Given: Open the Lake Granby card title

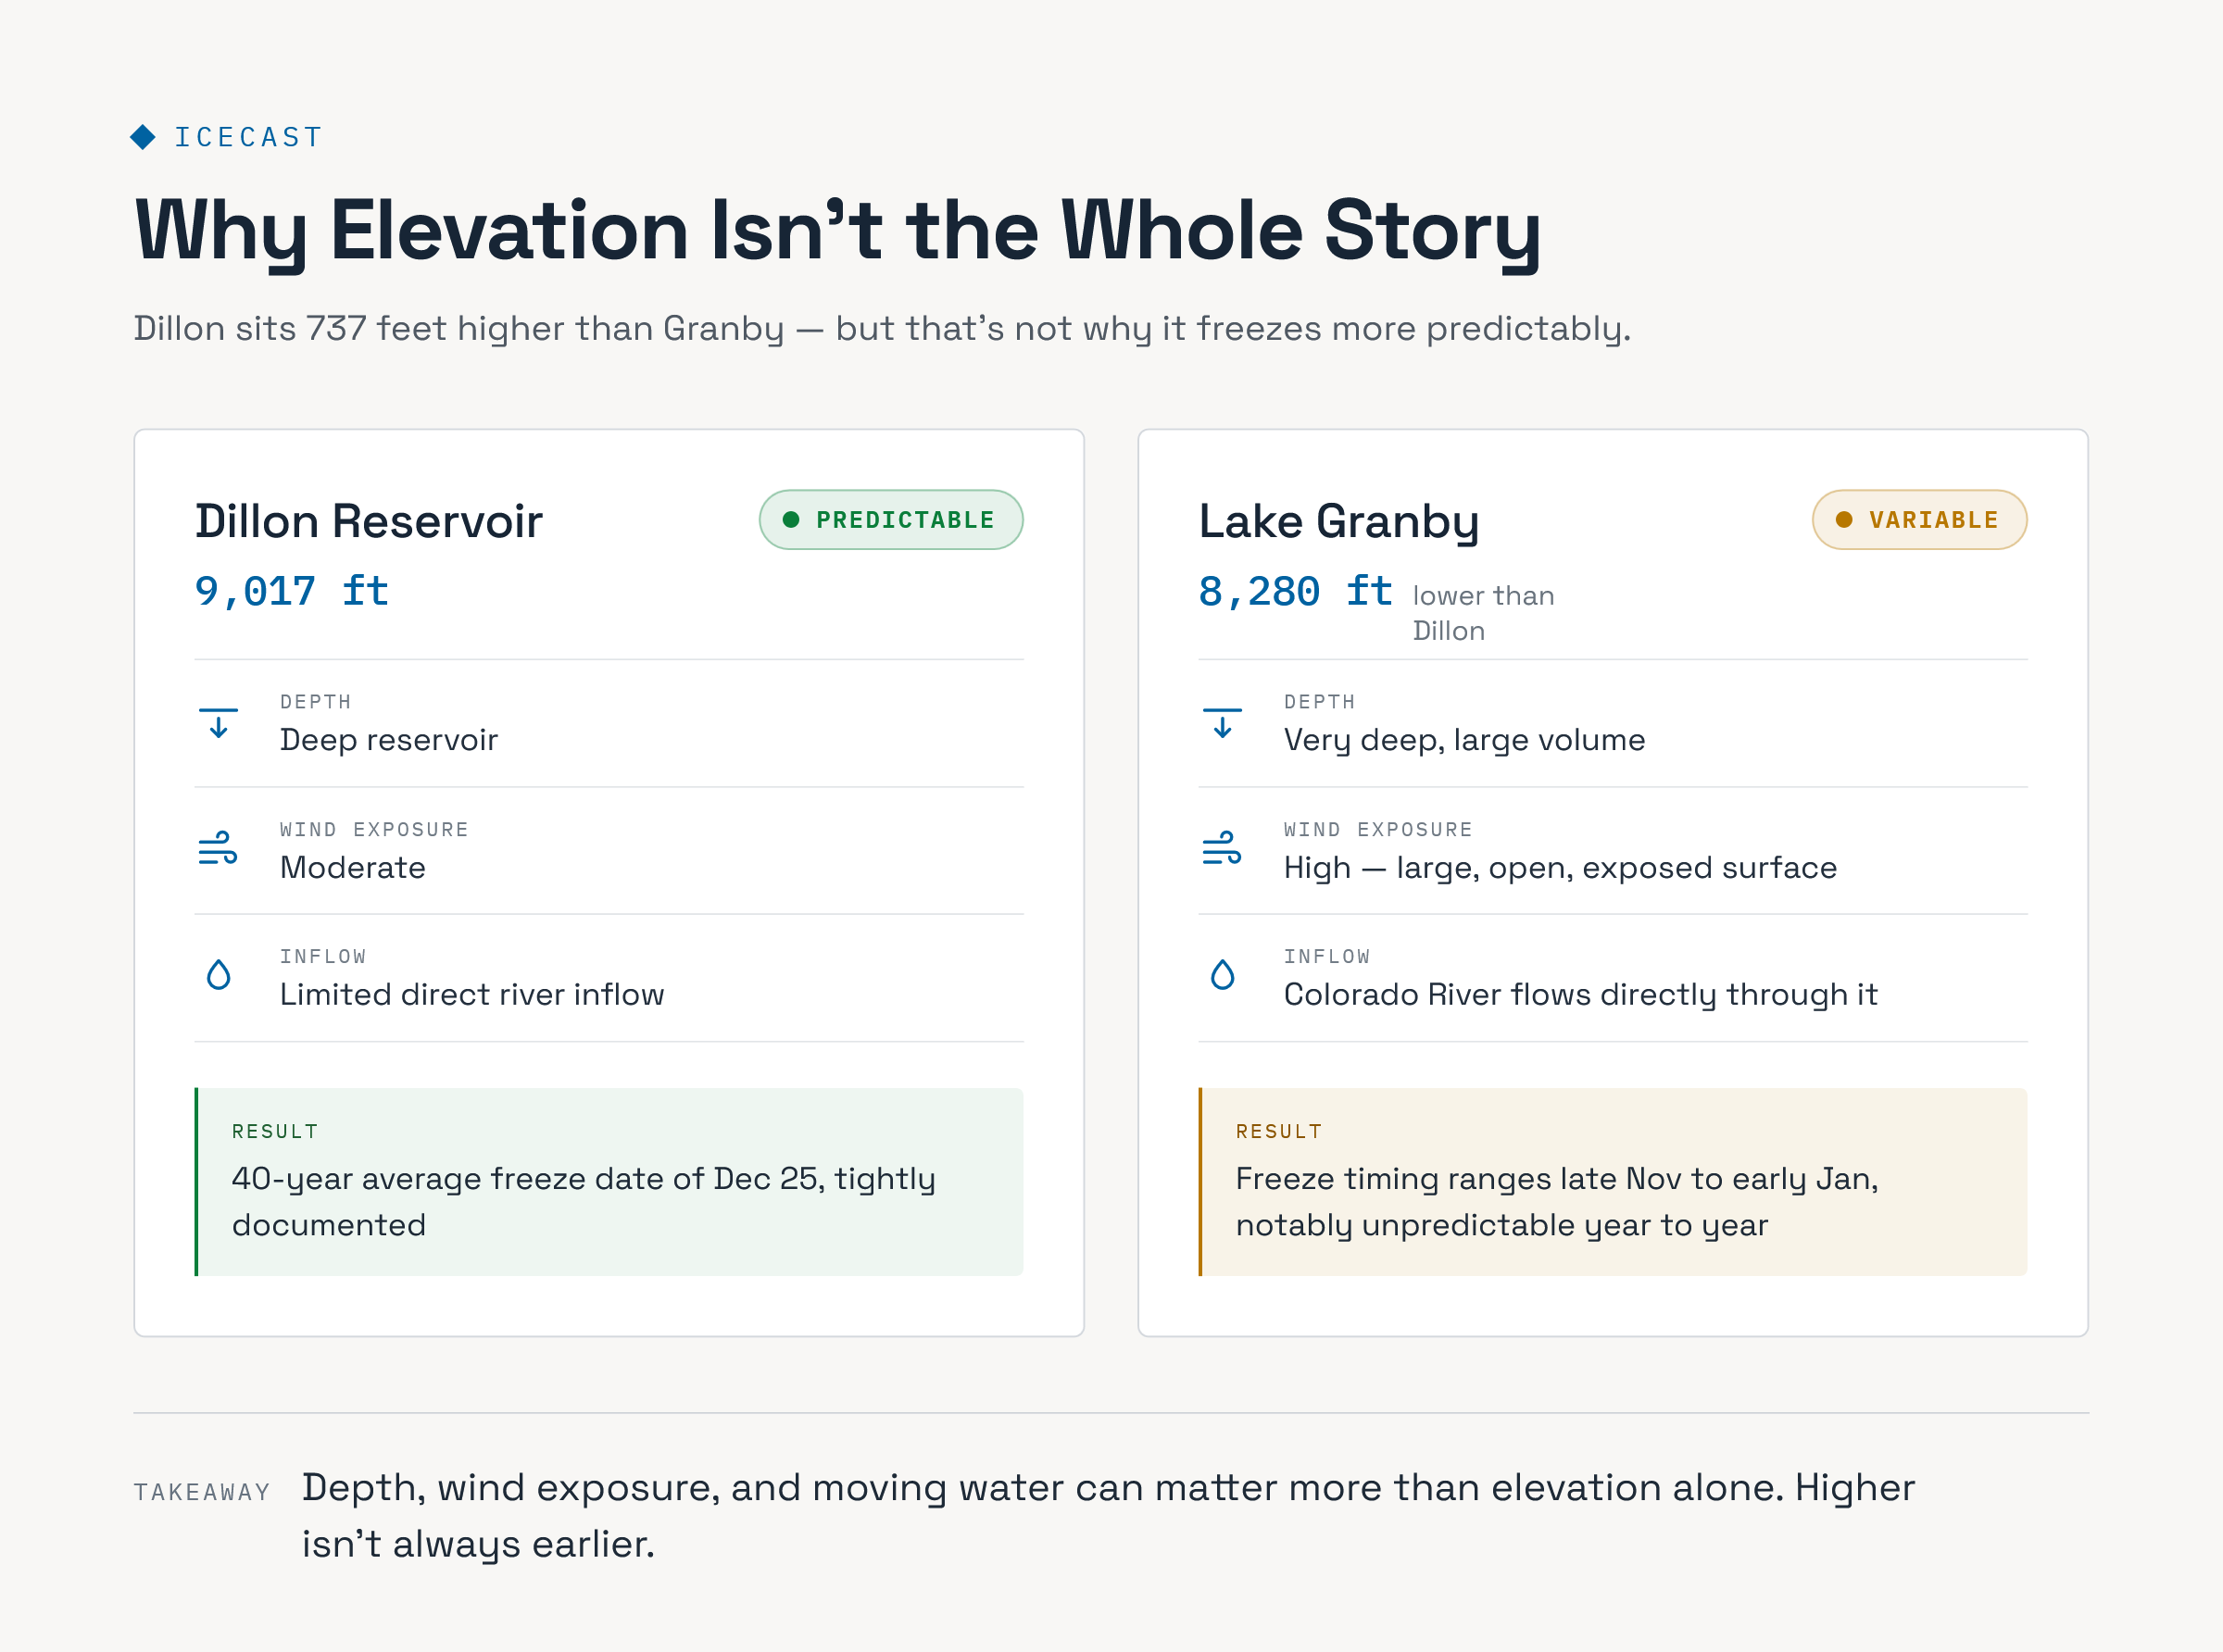Looking at the screenshot, I should [x=1338, y=521].
